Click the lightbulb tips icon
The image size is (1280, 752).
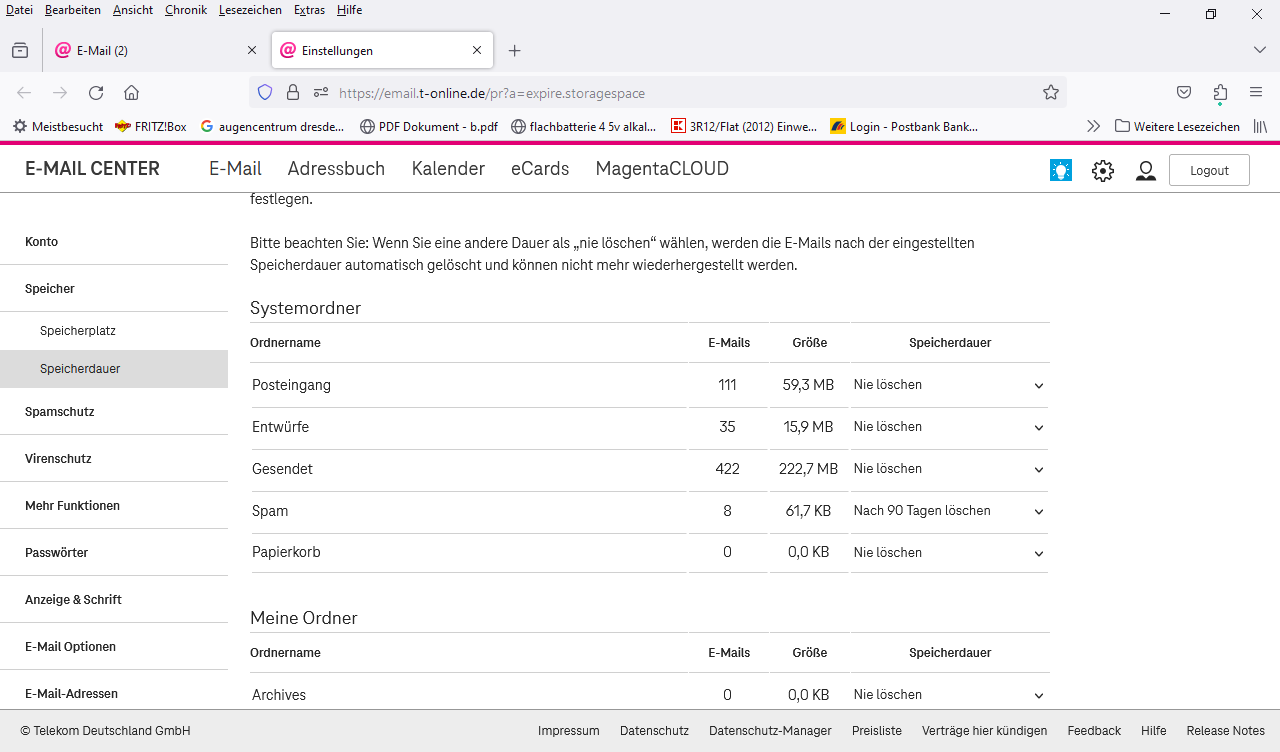click(x=1060, y=170)
